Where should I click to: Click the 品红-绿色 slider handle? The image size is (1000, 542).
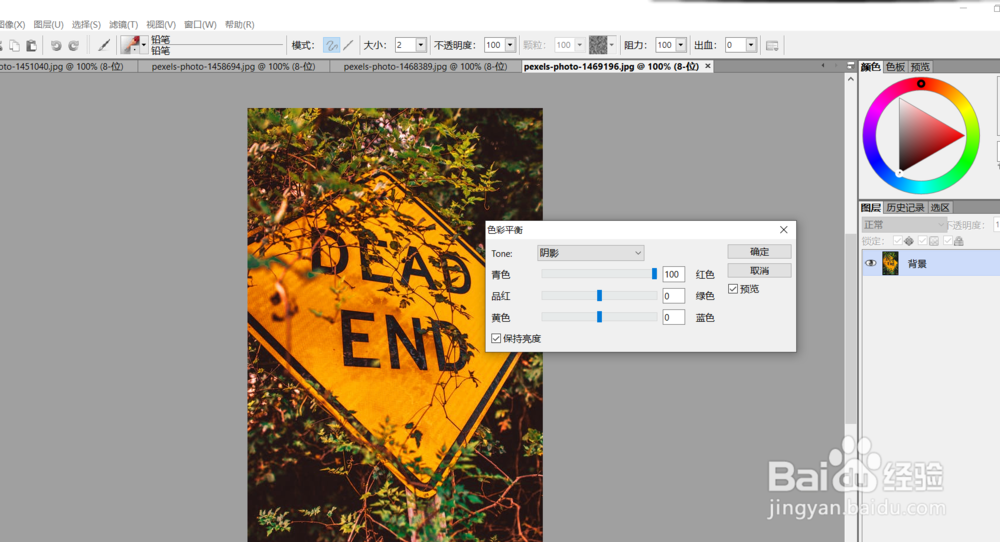tap(599, 295)
